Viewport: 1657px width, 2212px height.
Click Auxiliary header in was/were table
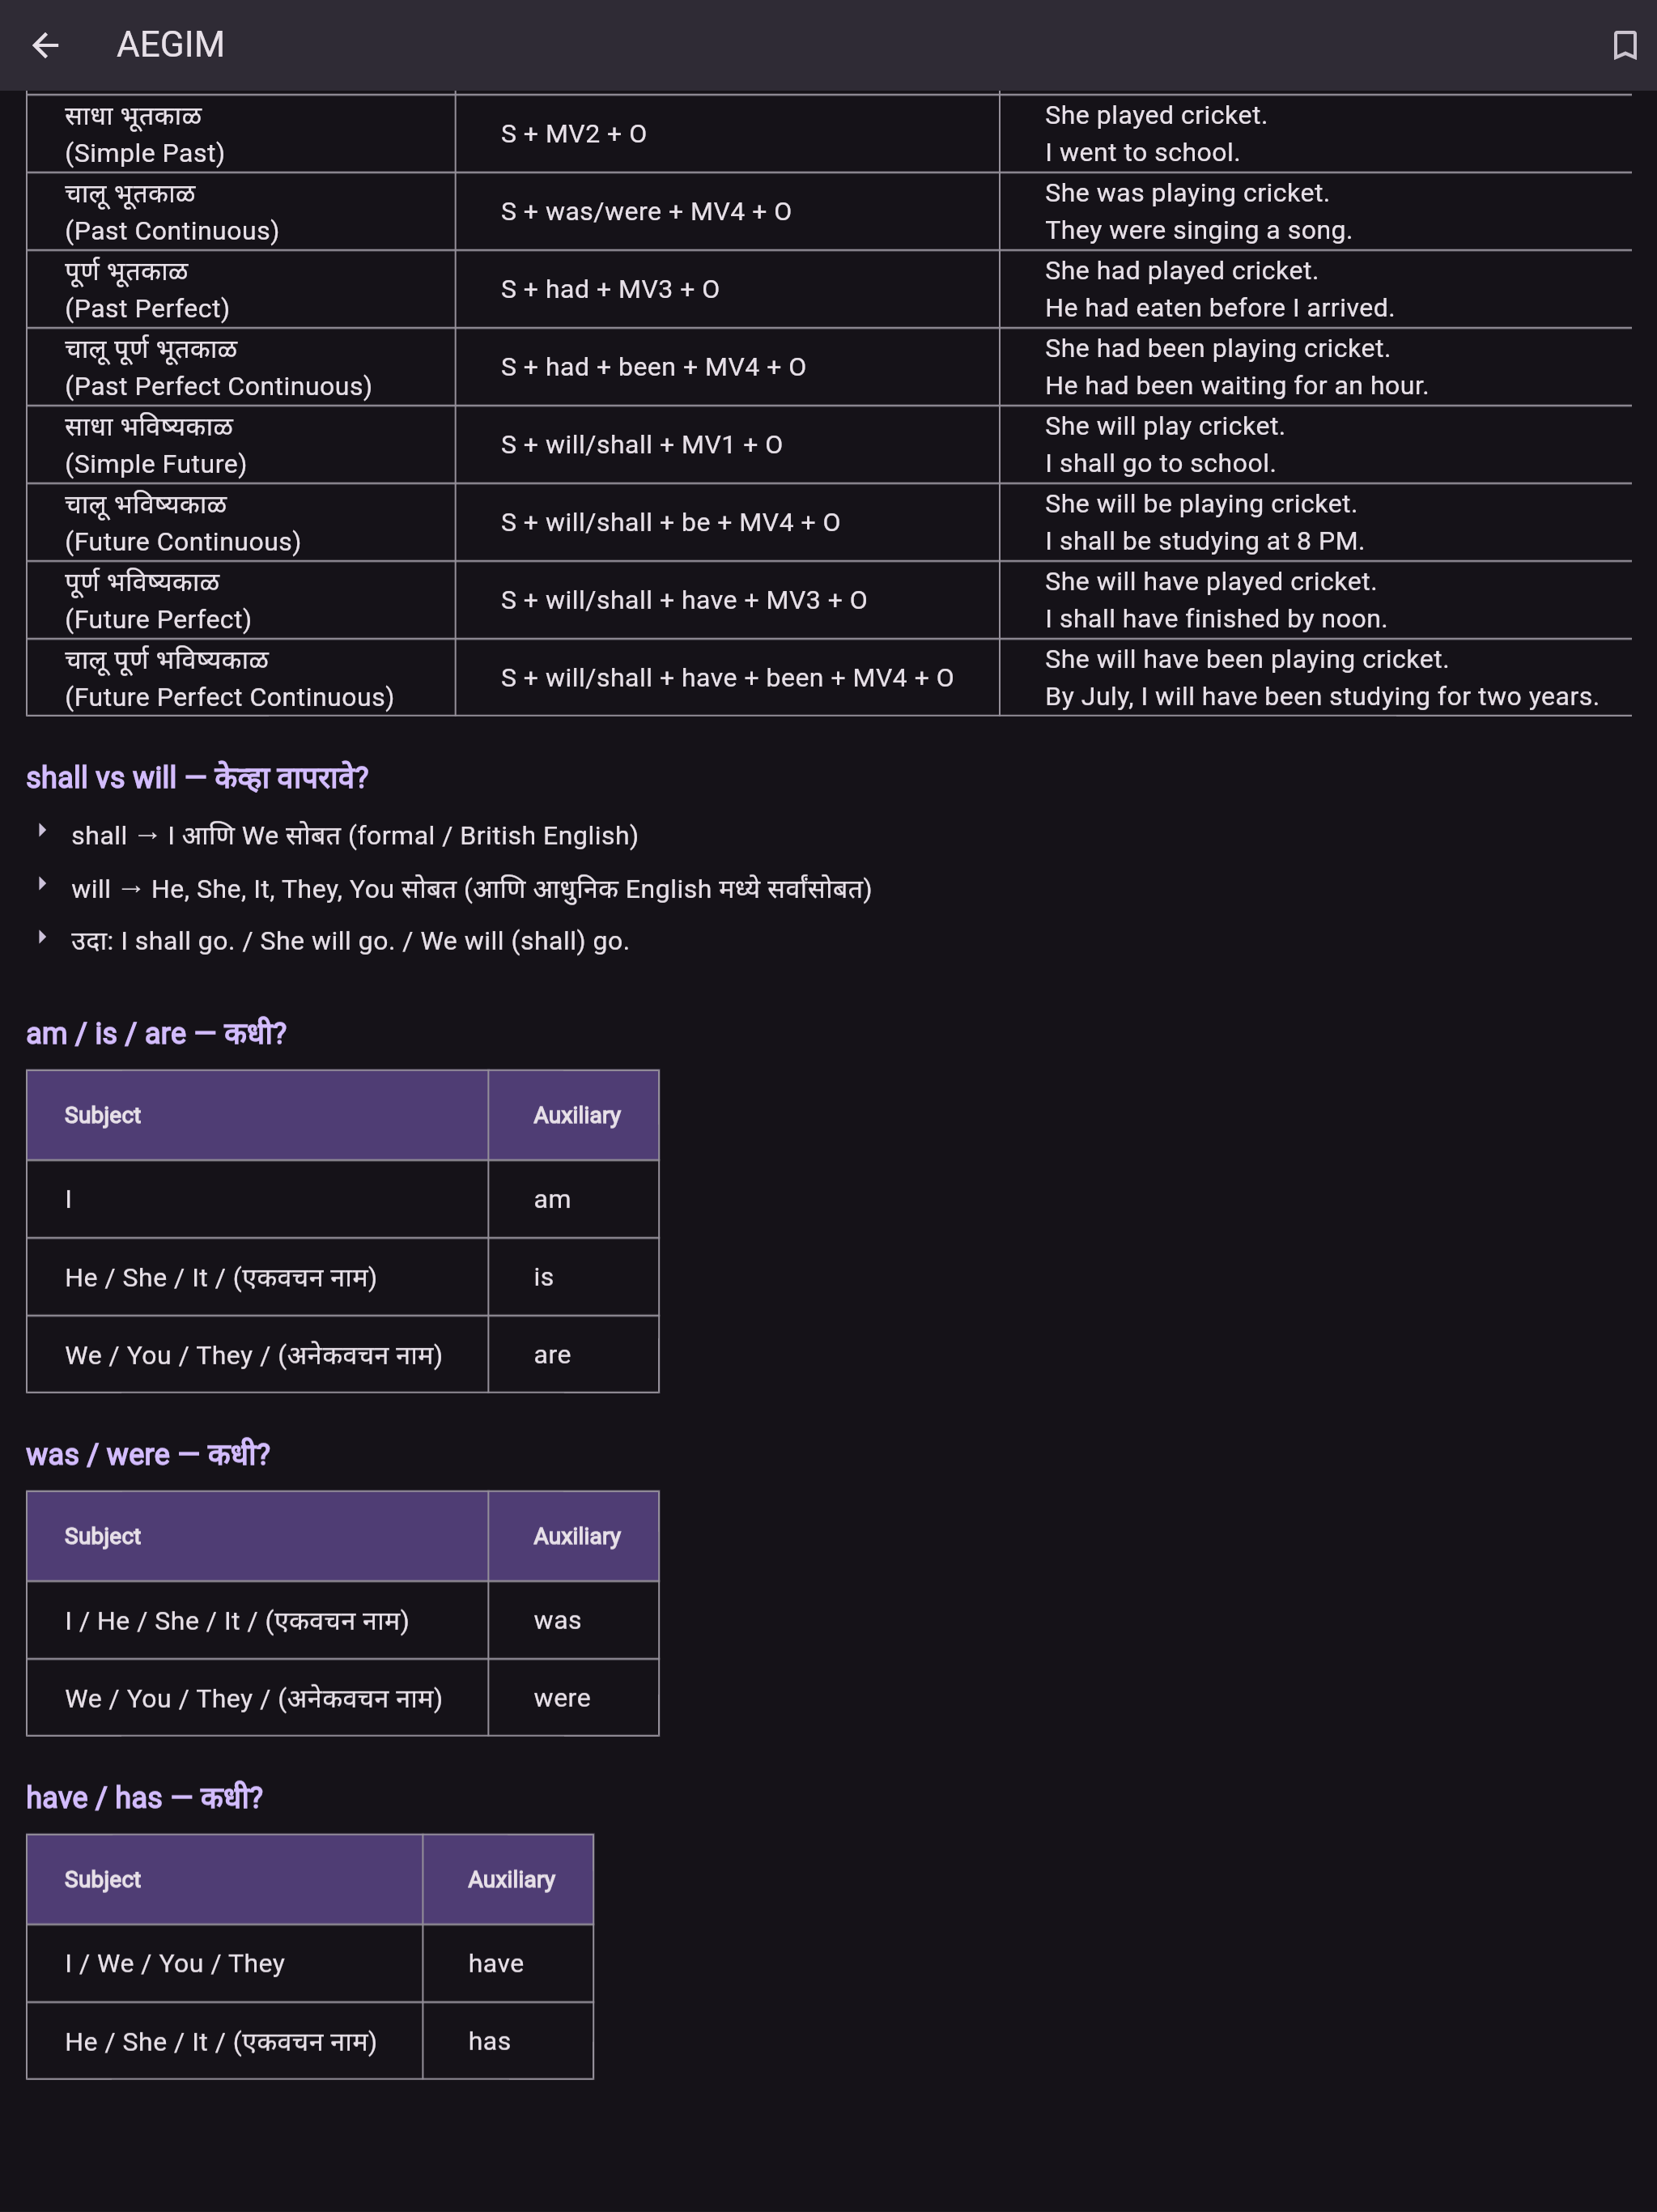(574, 1536)
